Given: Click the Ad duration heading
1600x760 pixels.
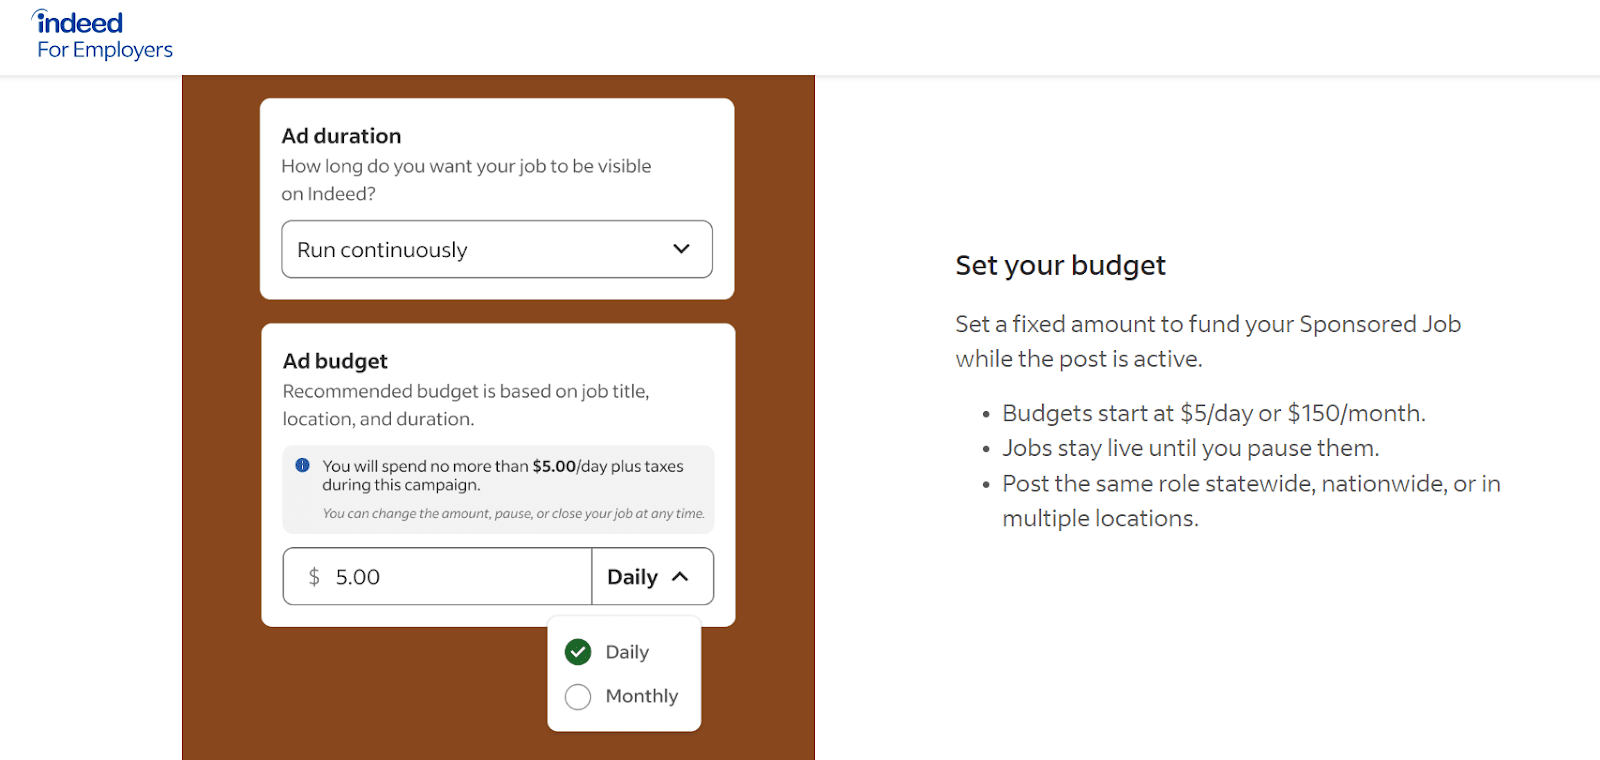Looking at the screenshot, I should click(x=341, y=136).
